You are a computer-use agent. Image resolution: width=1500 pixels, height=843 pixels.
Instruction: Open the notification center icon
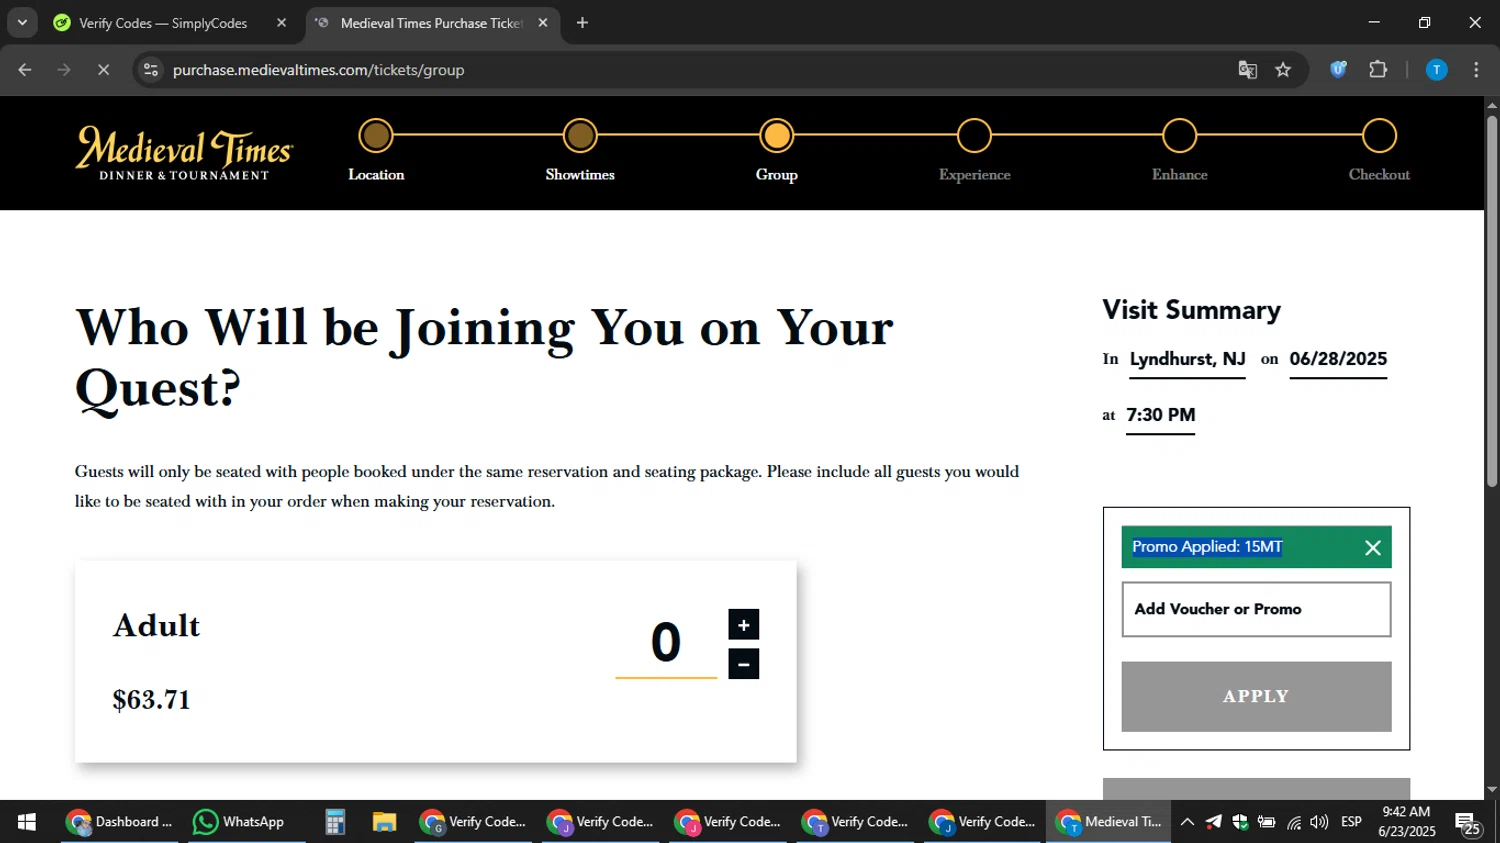(x=1468, y=824)
